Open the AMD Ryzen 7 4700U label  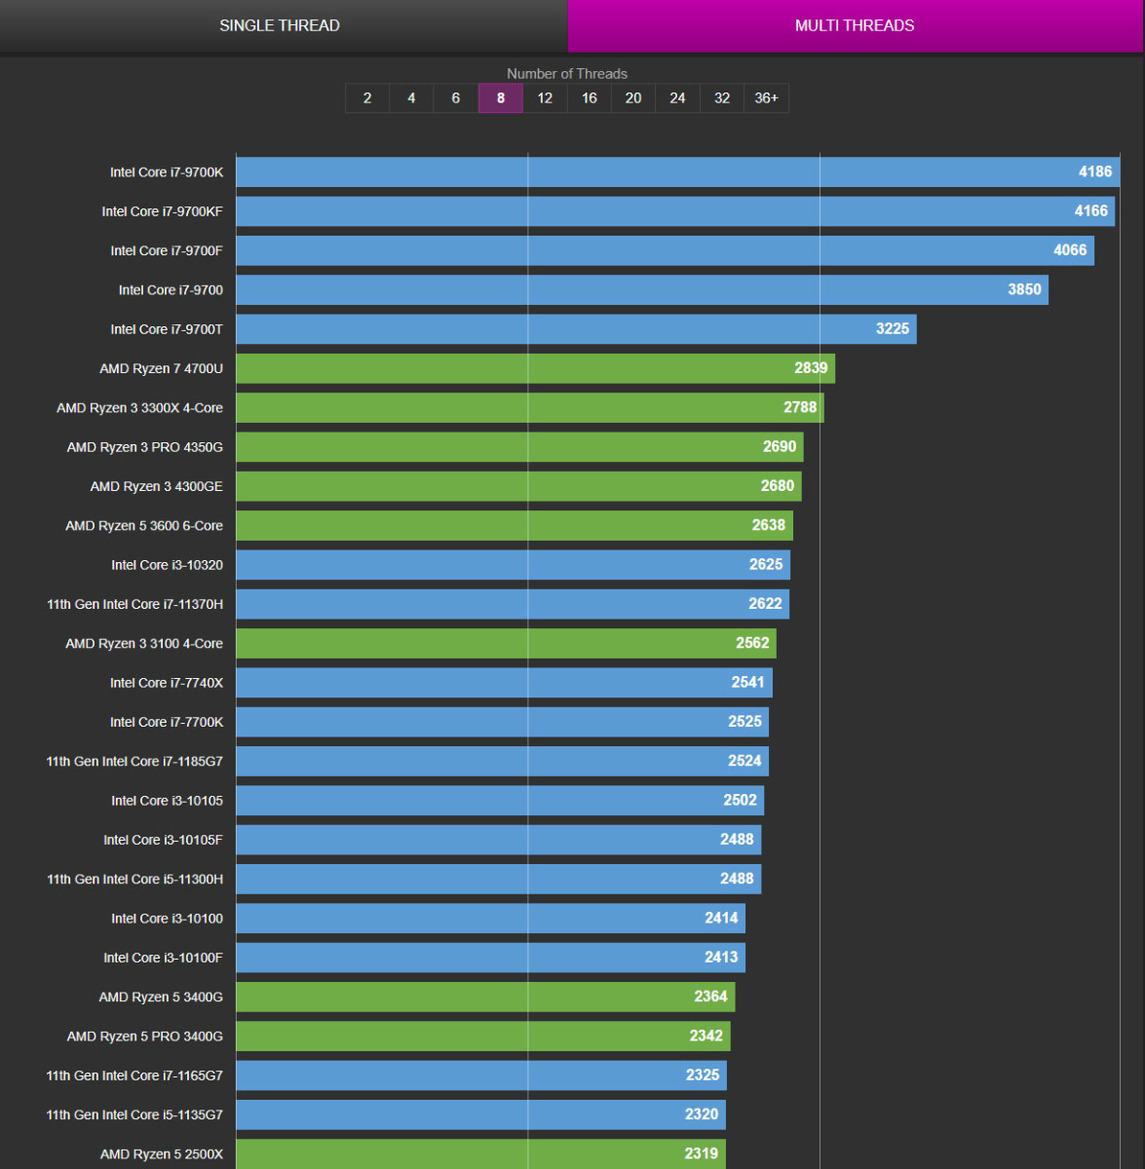(x=161, y=368)
